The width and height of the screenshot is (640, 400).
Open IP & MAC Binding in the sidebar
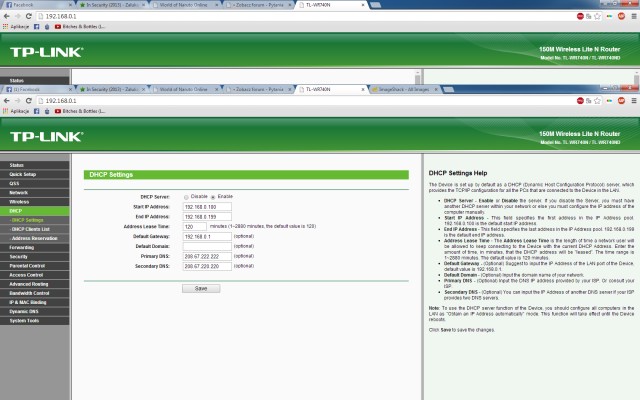[35, 302]
